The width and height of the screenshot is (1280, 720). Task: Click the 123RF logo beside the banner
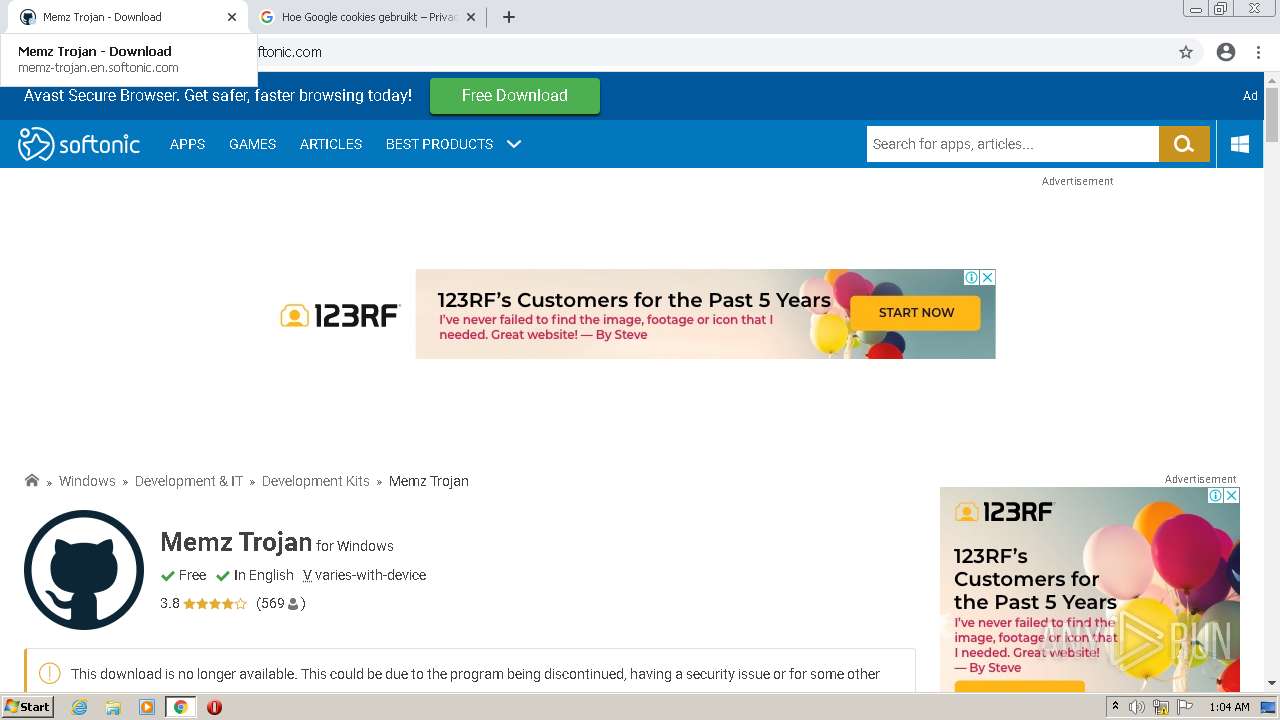pos(340,316)
